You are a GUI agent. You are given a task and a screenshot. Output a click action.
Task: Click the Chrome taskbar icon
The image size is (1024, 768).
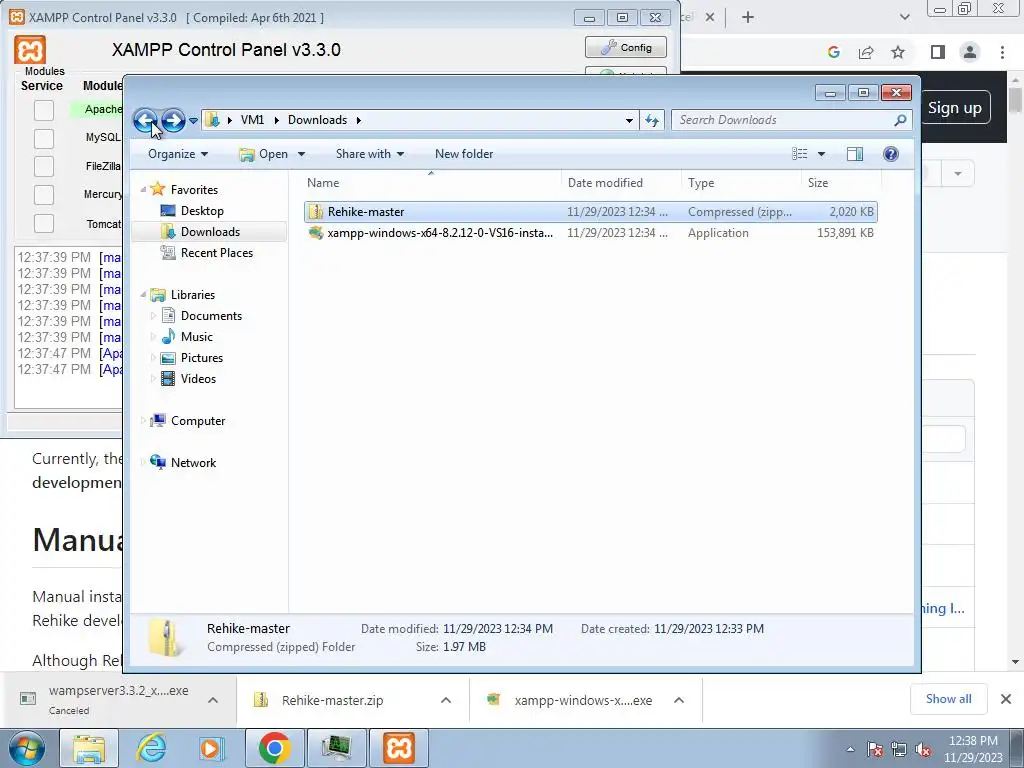(274, 748)
